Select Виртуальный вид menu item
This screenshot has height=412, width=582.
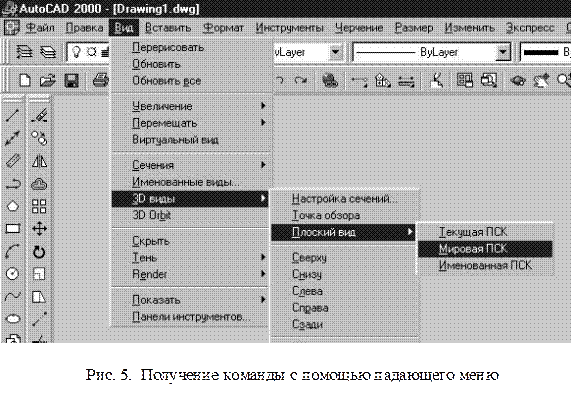pos(192,140)
